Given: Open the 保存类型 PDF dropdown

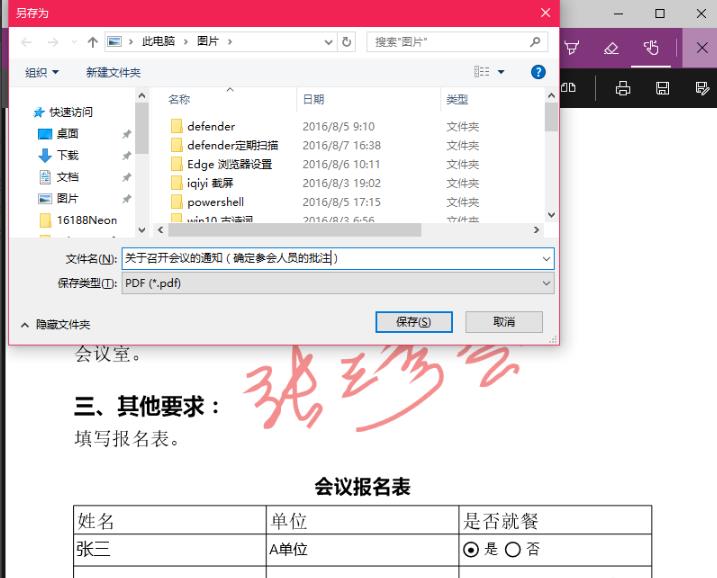Looking at the screenshot, I should pyautogui.click(x=338, y=283).
